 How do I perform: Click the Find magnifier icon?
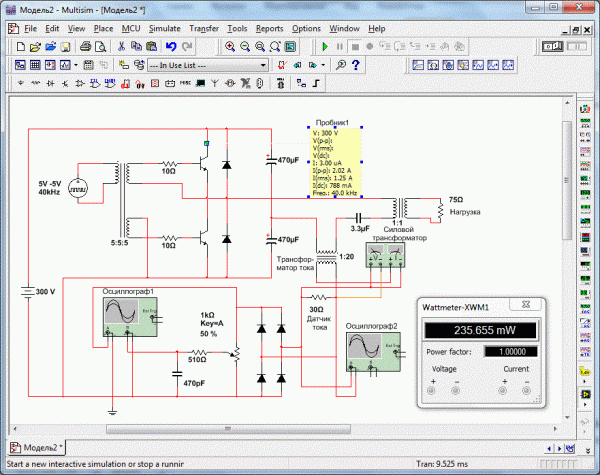click(x=341, y=65)
